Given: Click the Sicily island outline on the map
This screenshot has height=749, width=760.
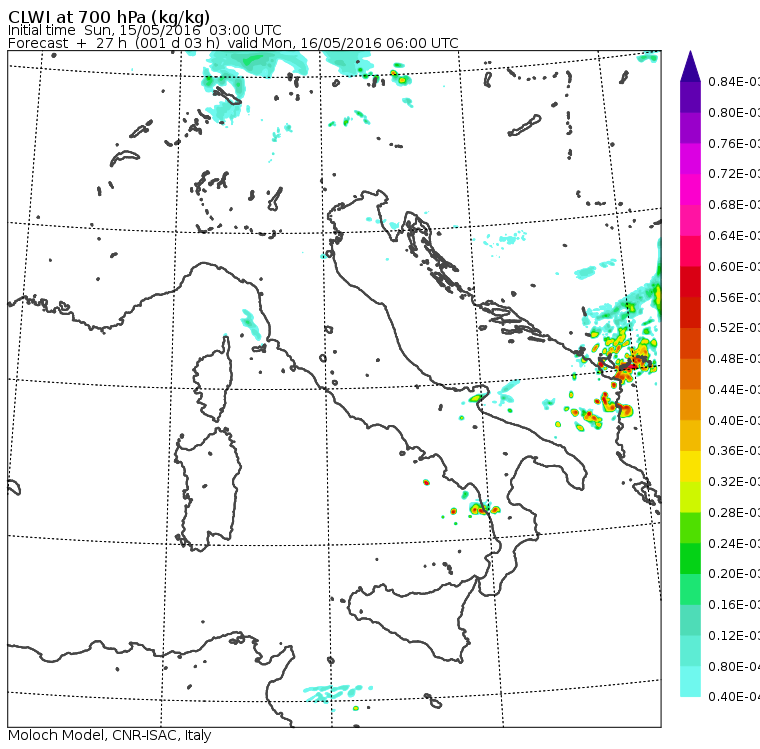Looking at the screenshot, I should (412, 618).
